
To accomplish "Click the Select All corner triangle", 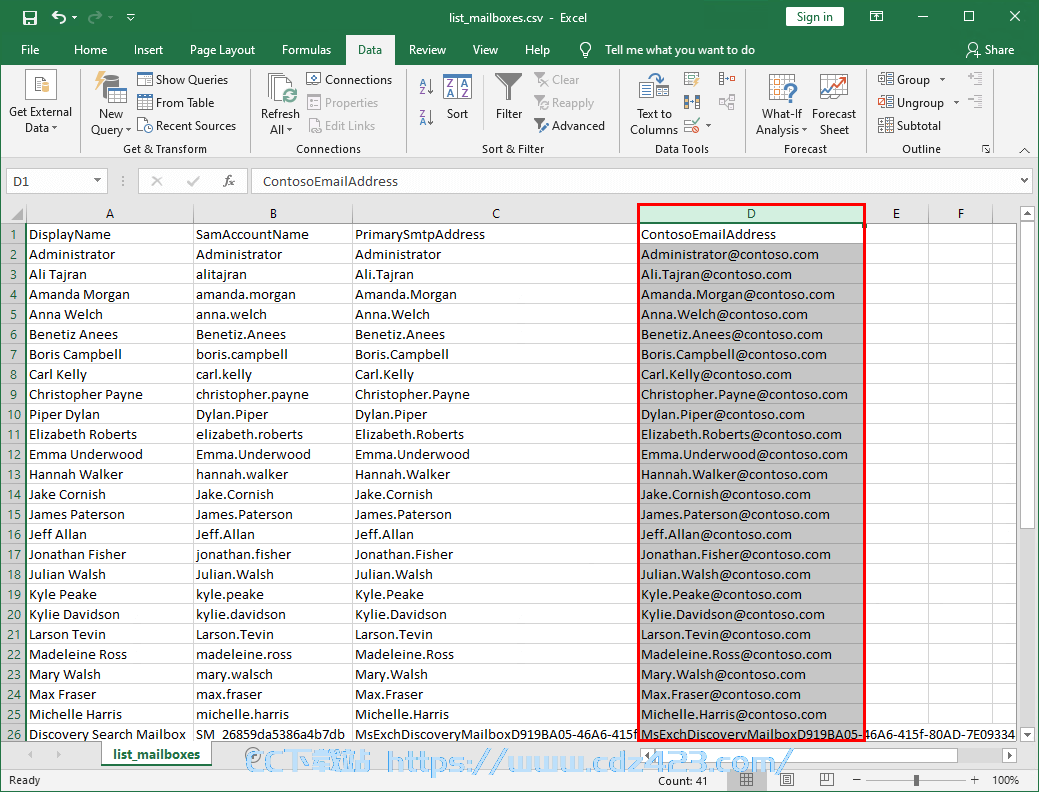I will coord(17,214).
